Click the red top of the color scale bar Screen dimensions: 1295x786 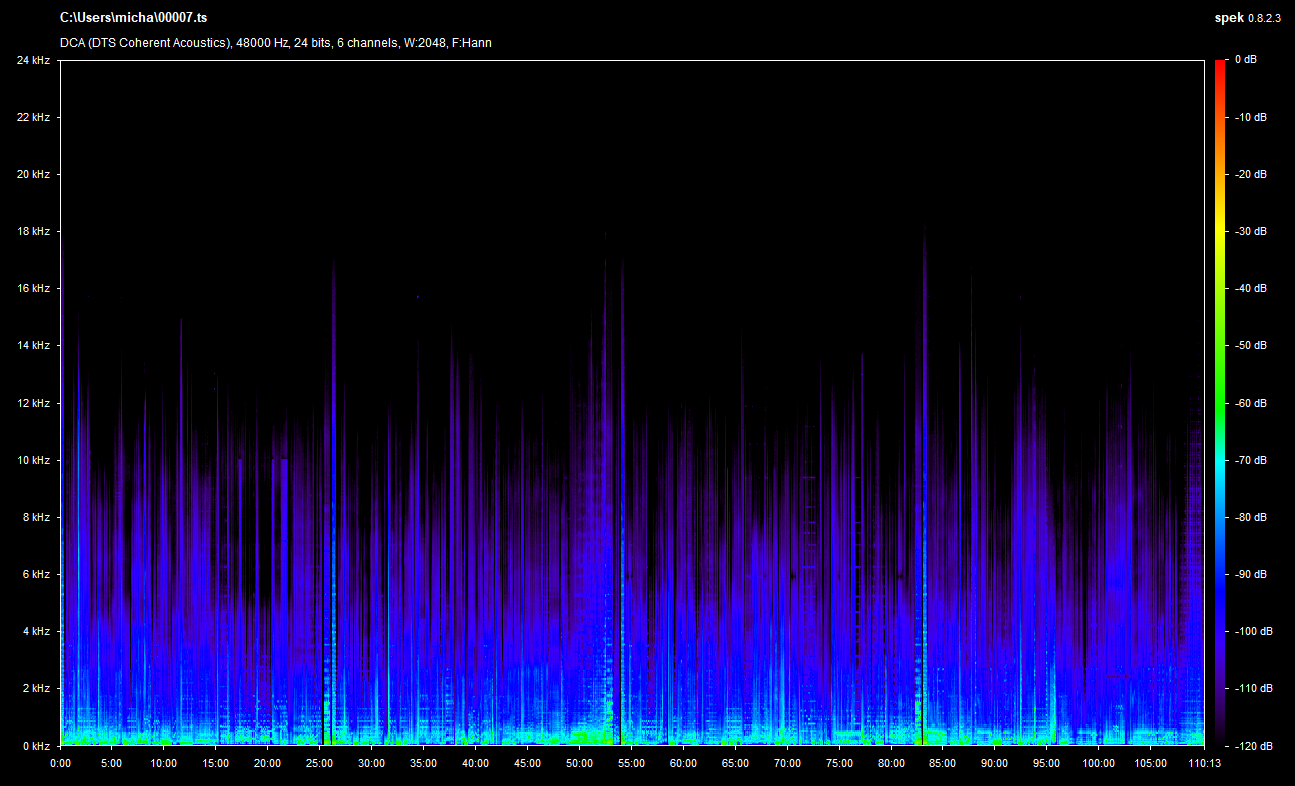tap(1220, 65)
